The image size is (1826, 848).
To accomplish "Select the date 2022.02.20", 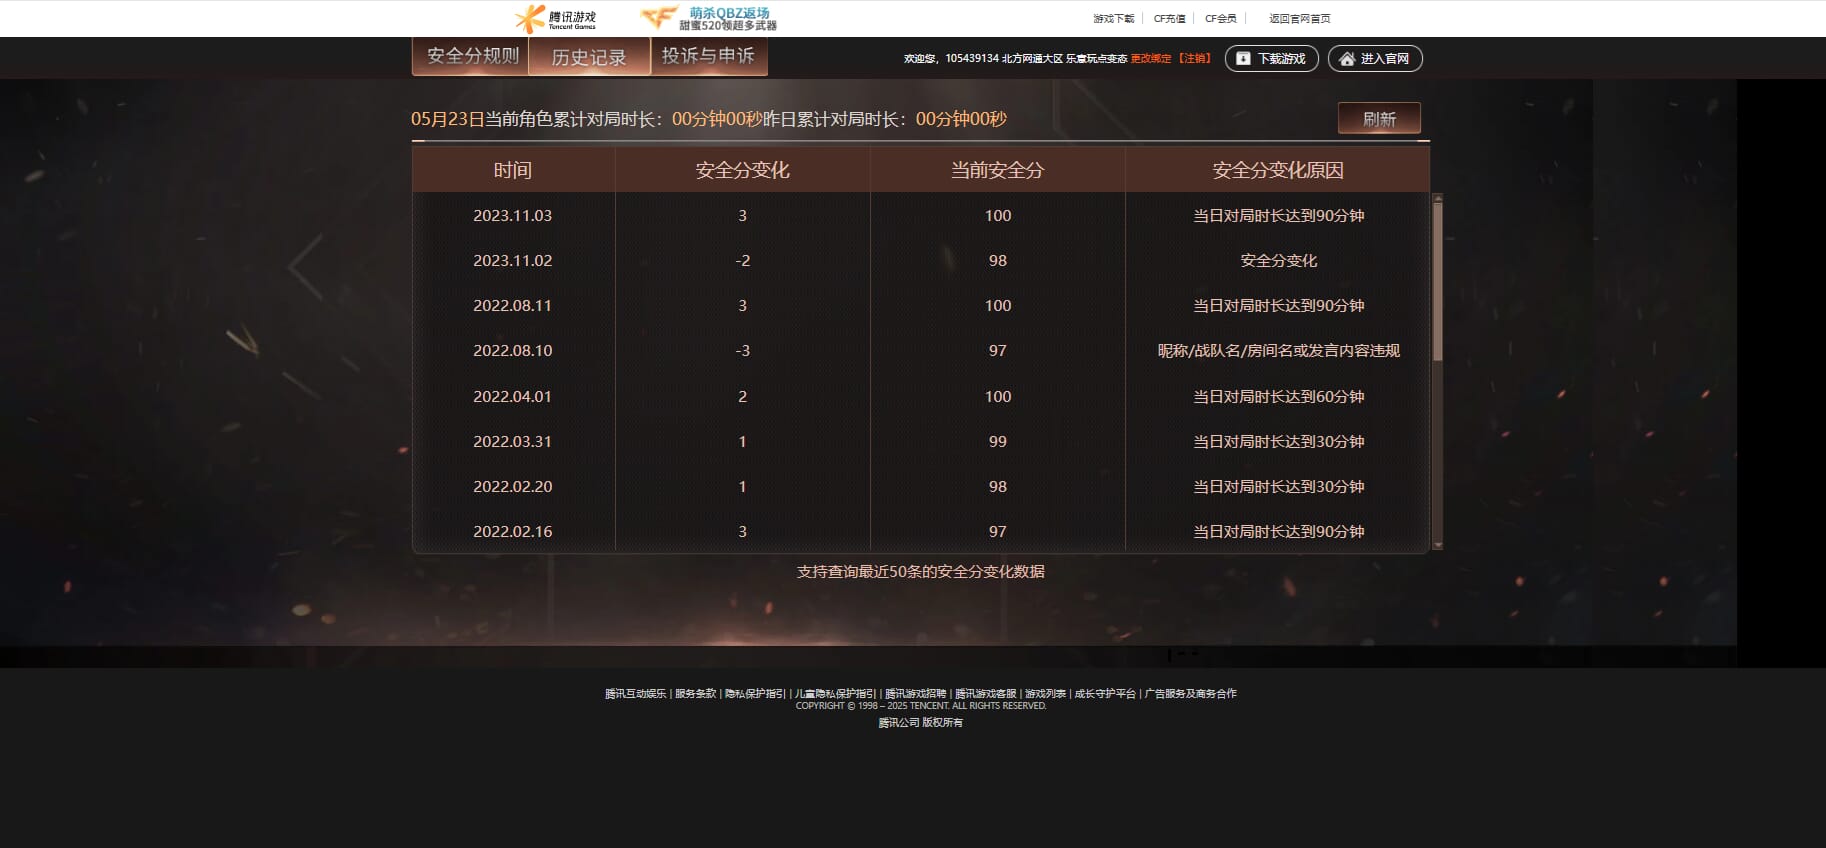I will coord(513,487).
